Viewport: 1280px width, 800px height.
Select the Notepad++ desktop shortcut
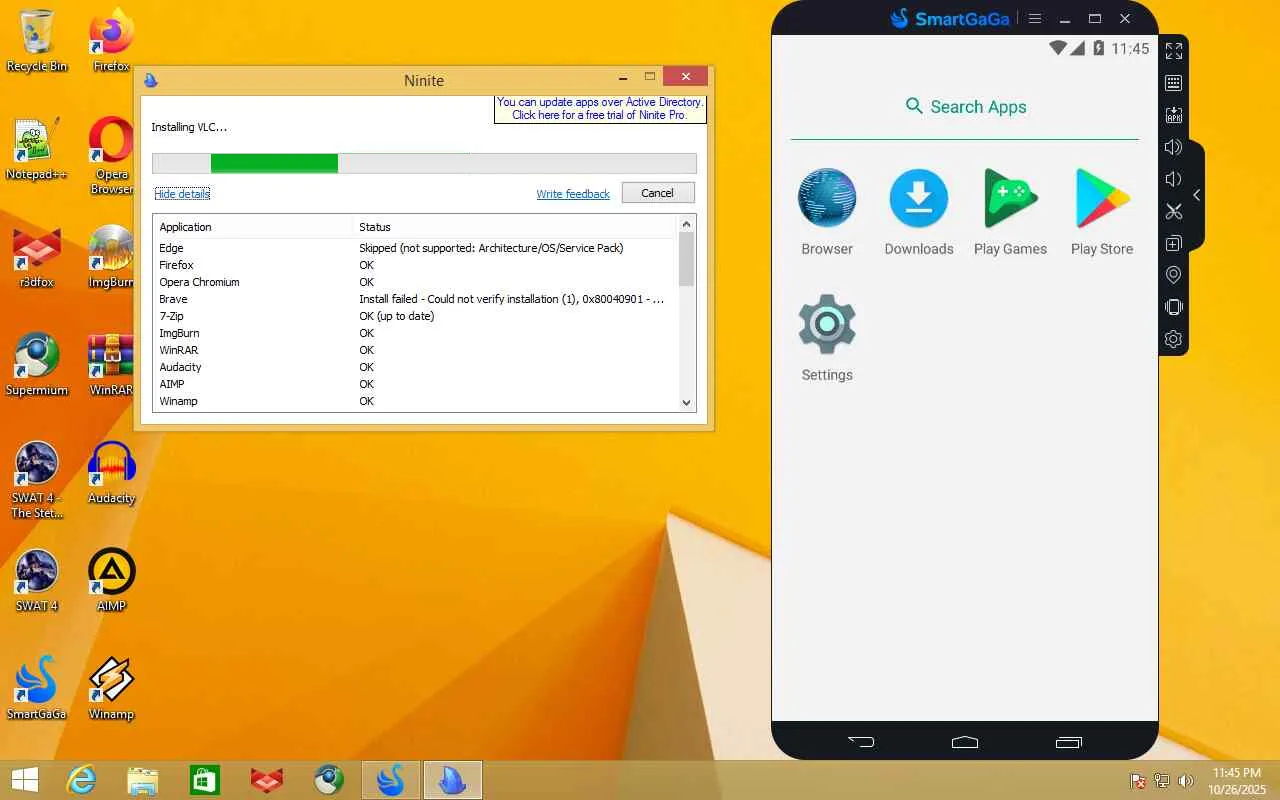click(37, 148)
